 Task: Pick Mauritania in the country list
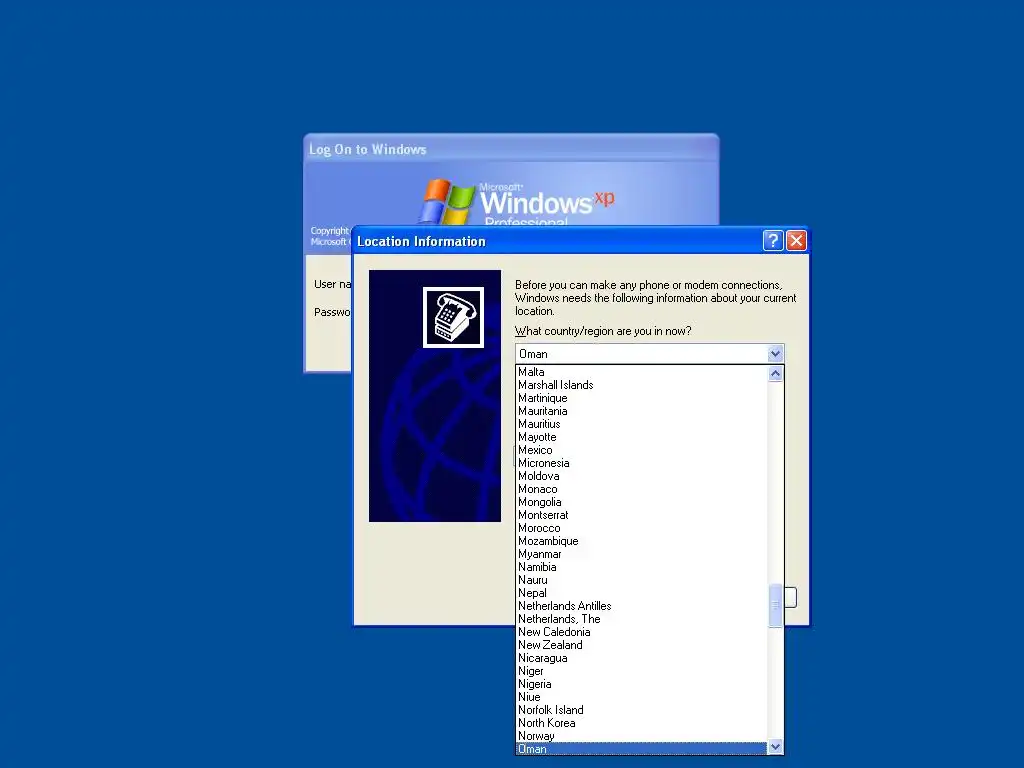coord(641,411)
